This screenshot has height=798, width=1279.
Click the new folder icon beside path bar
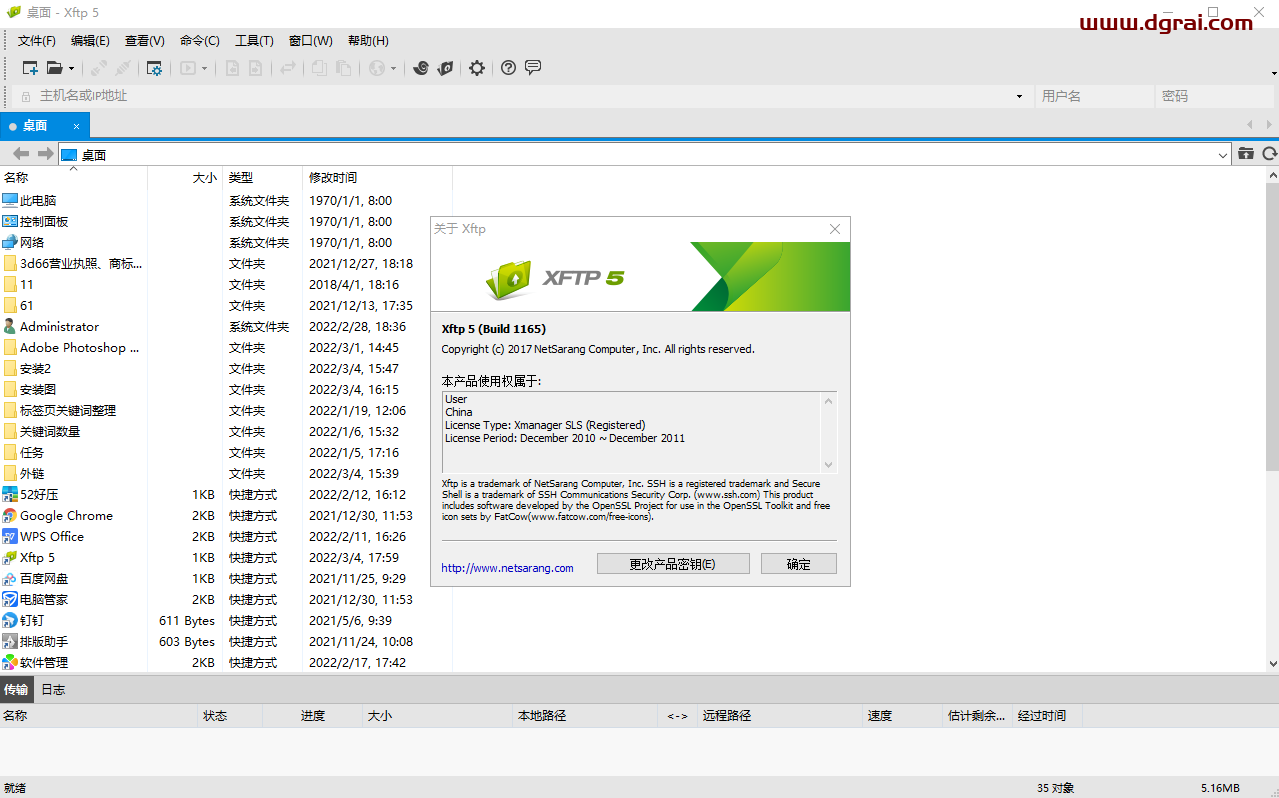[x=1246, y=153]
